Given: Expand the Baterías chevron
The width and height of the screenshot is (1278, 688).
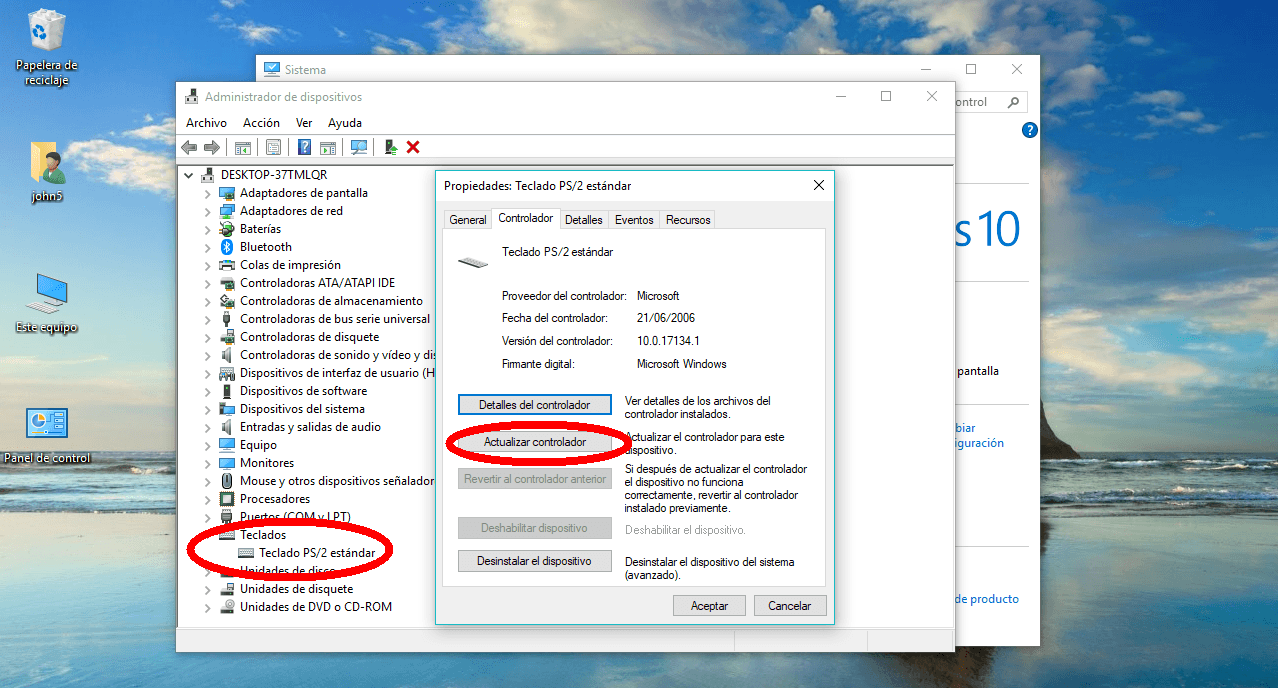Looking at the screenshot, I should coord(208,229).
